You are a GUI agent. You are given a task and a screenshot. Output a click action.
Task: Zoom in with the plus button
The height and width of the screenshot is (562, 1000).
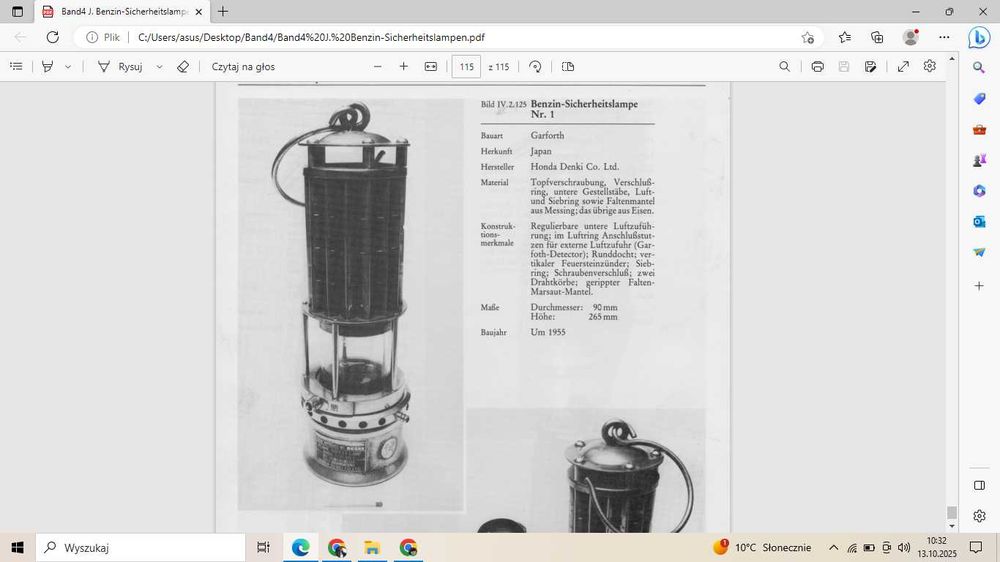pos(404,66)
